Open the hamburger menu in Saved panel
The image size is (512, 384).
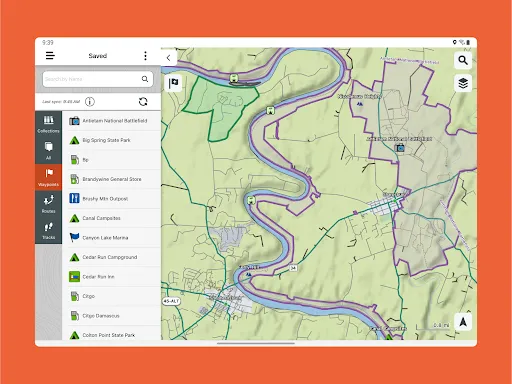[x=50, y=56]
